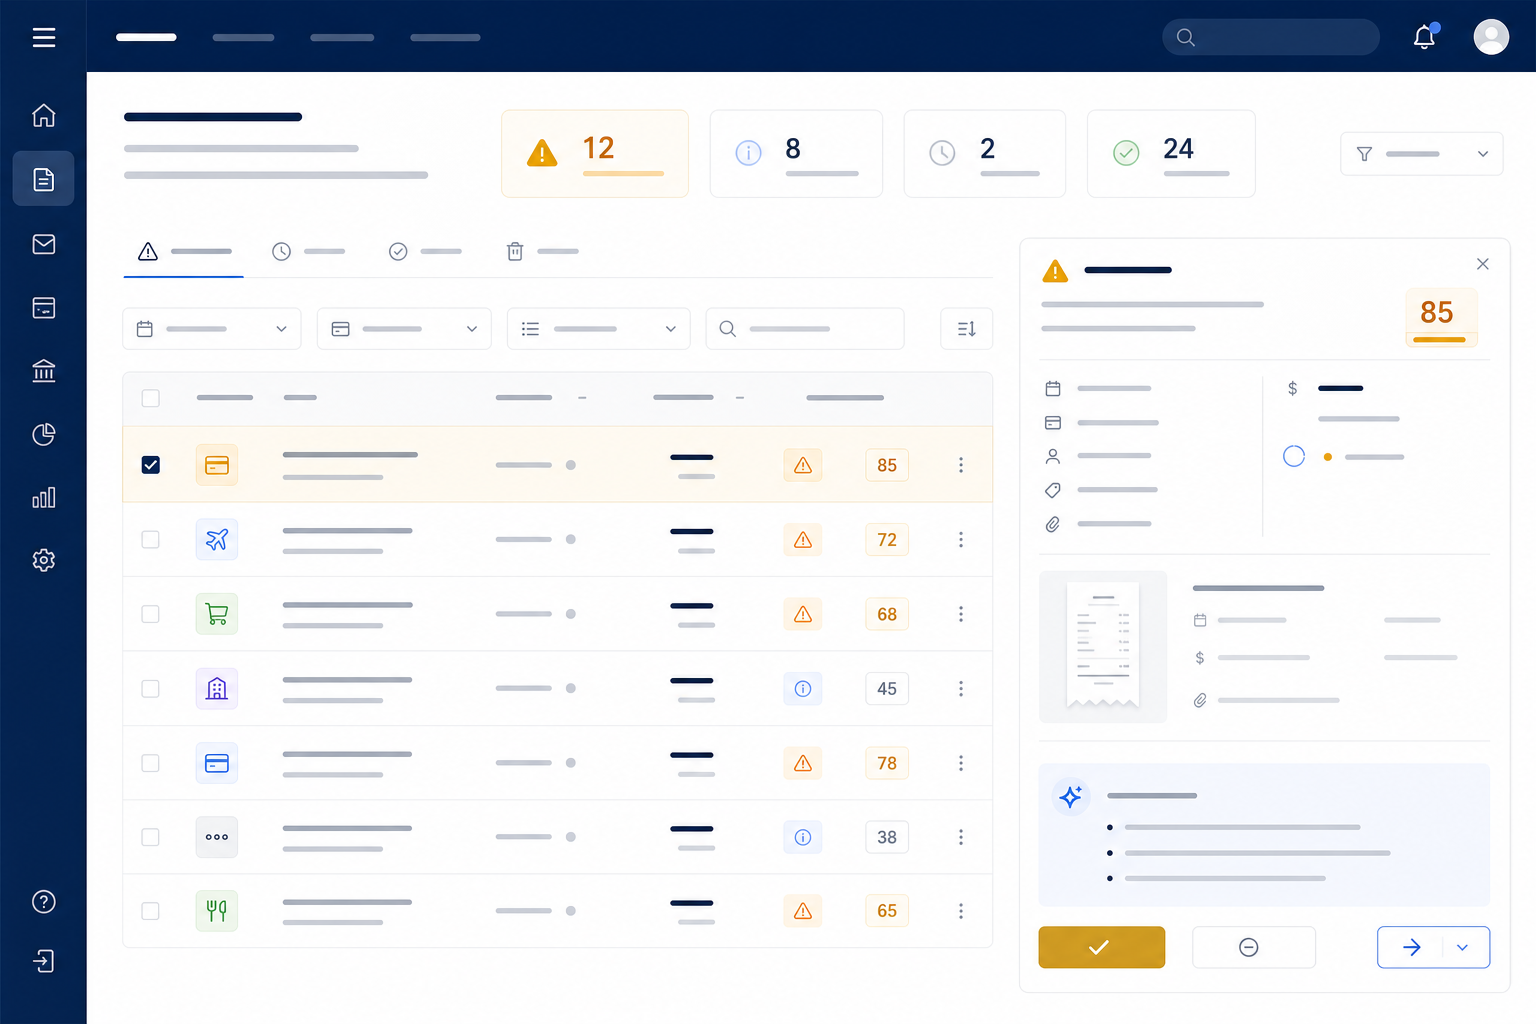Open the approved card showing 24
The image size is (1536, 1024).
click(x=1171, y=153)
